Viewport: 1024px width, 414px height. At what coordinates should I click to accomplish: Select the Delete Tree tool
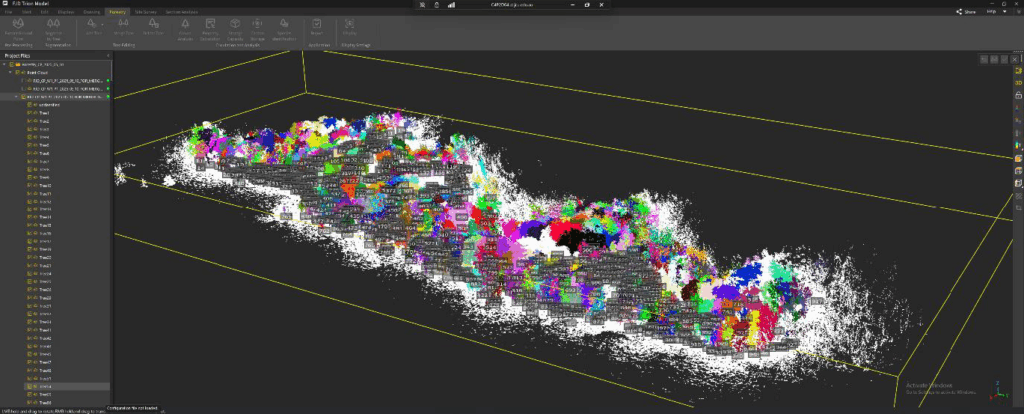tap(153, 24)
